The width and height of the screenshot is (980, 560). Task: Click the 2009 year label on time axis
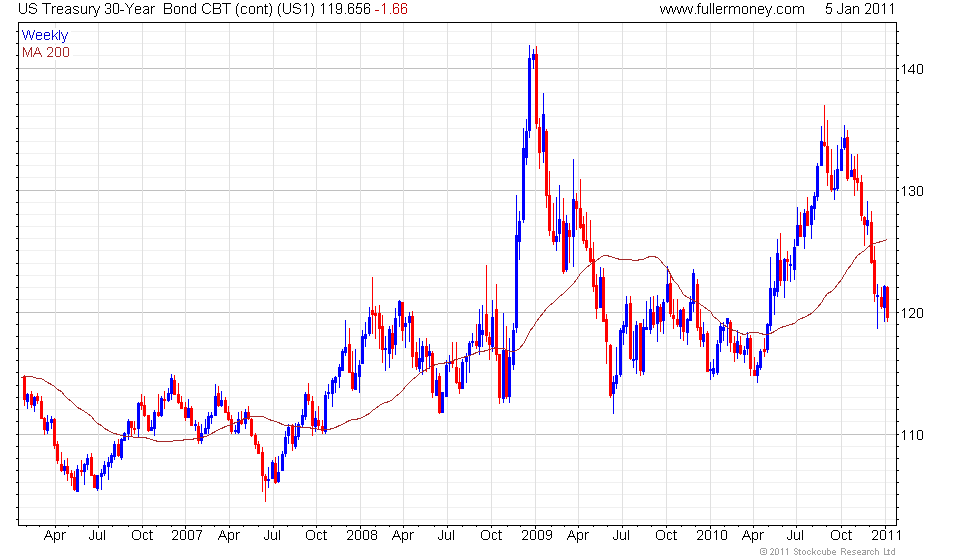[537, 536]
